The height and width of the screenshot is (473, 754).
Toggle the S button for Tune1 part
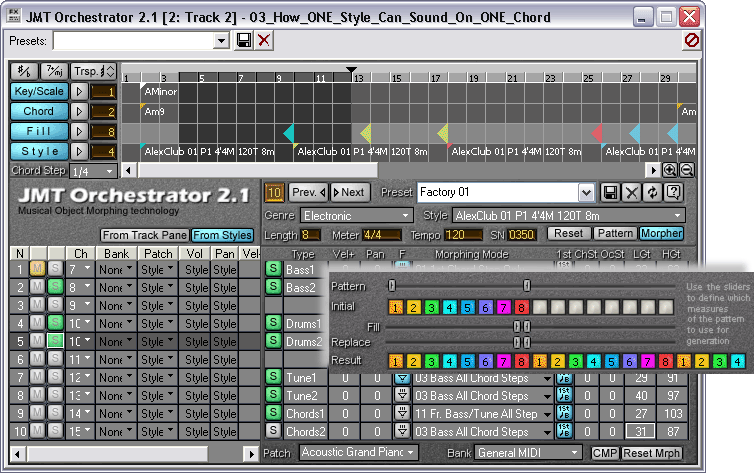click(x=272, y=376)
